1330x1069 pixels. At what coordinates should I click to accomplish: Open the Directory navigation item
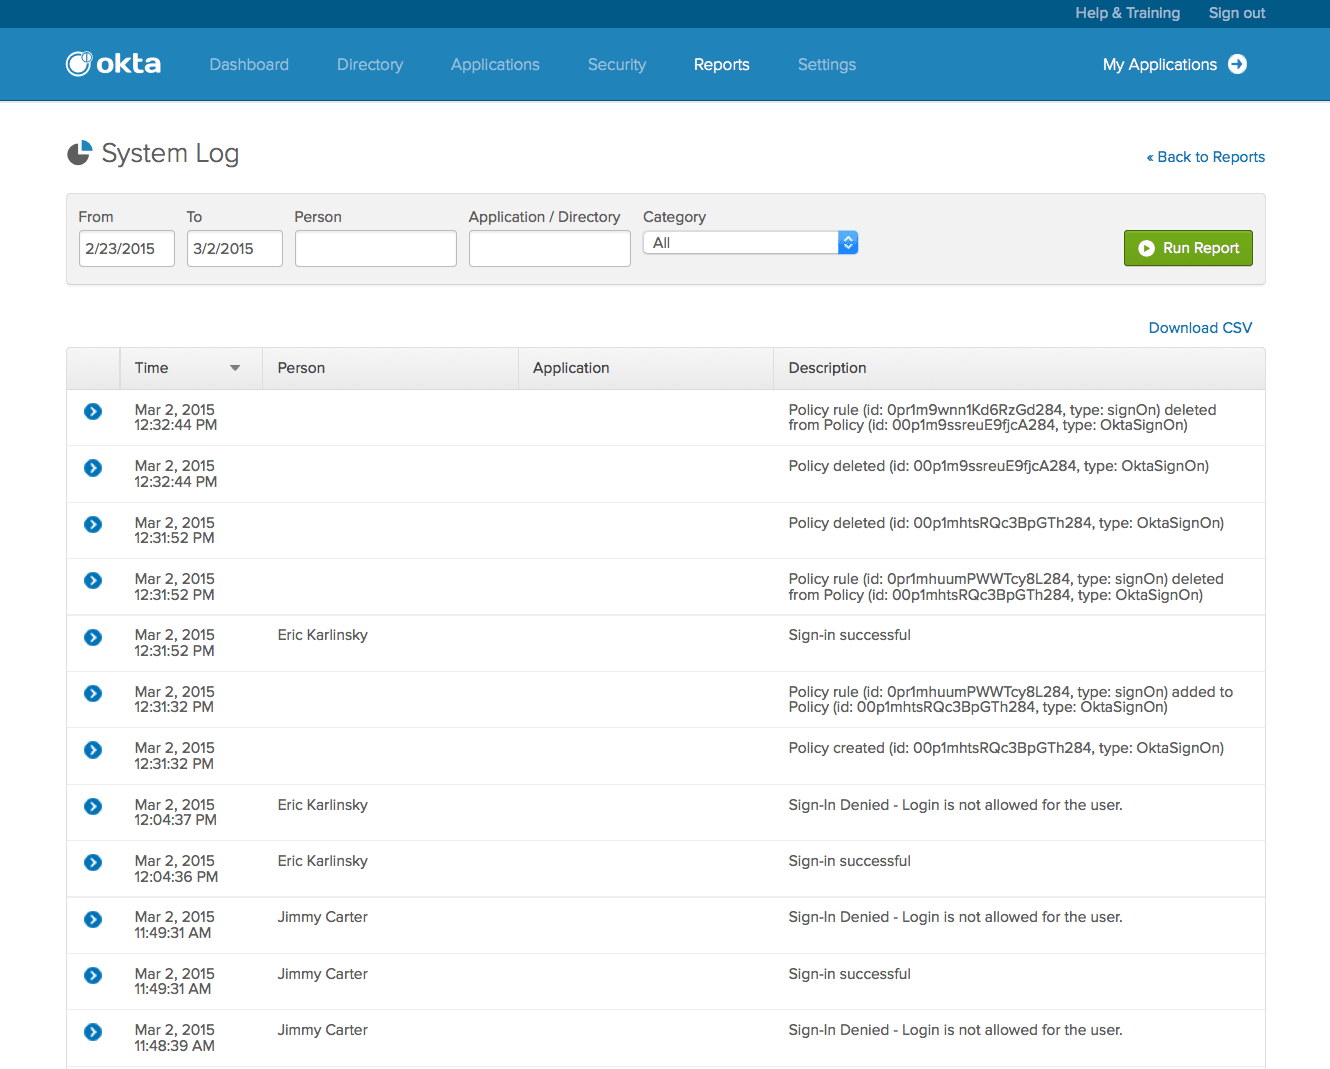370,65
